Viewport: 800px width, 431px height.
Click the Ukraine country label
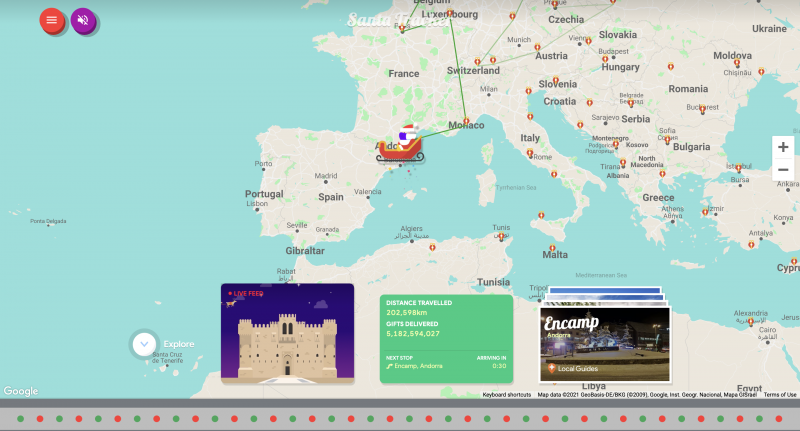[x=769, y=29]
